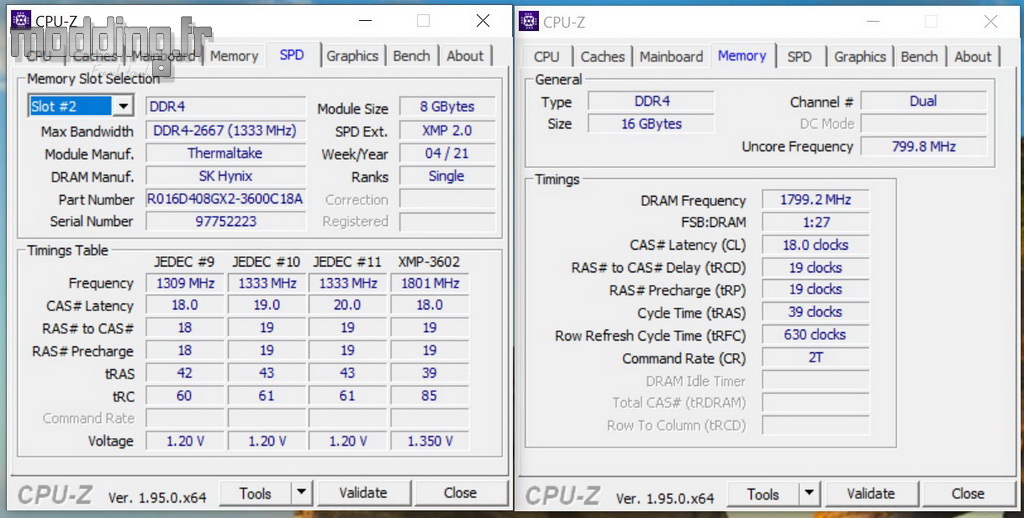Viewport: 1024px width, 518px height.
Task: Click the Type field DDR4 in the Memory tab
Action: (x=651, y=101)
